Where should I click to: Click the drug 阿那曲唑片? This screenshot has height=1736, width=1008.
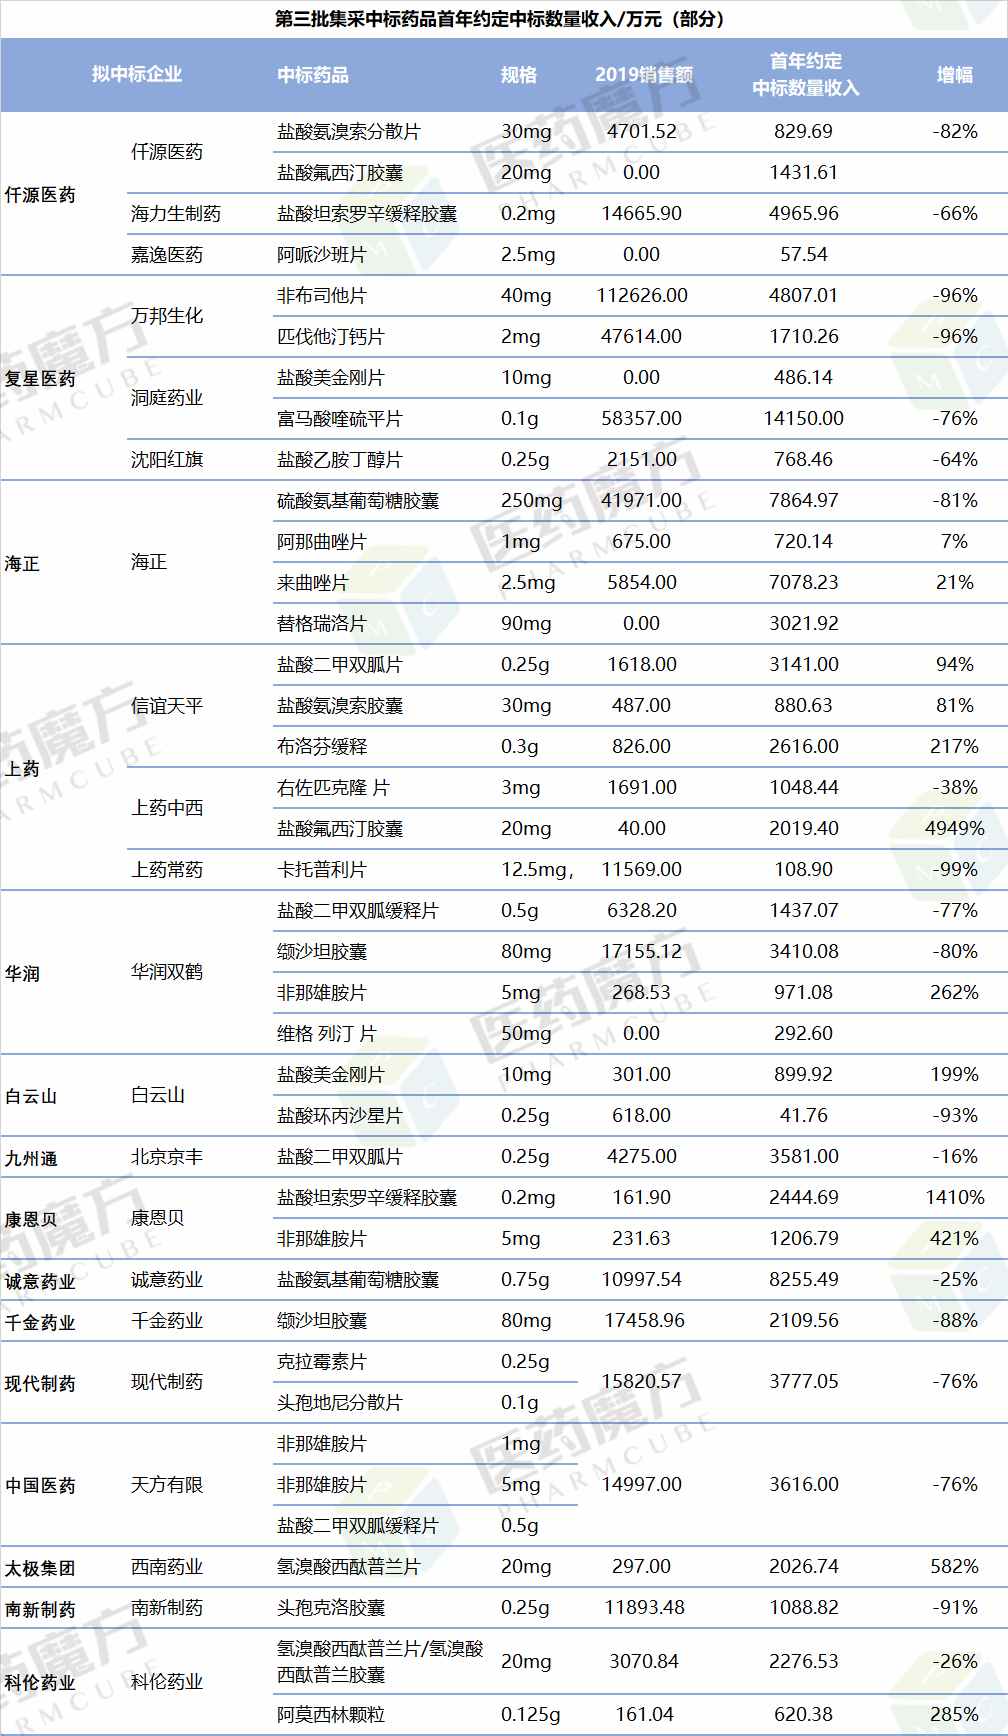coord(322,542)
